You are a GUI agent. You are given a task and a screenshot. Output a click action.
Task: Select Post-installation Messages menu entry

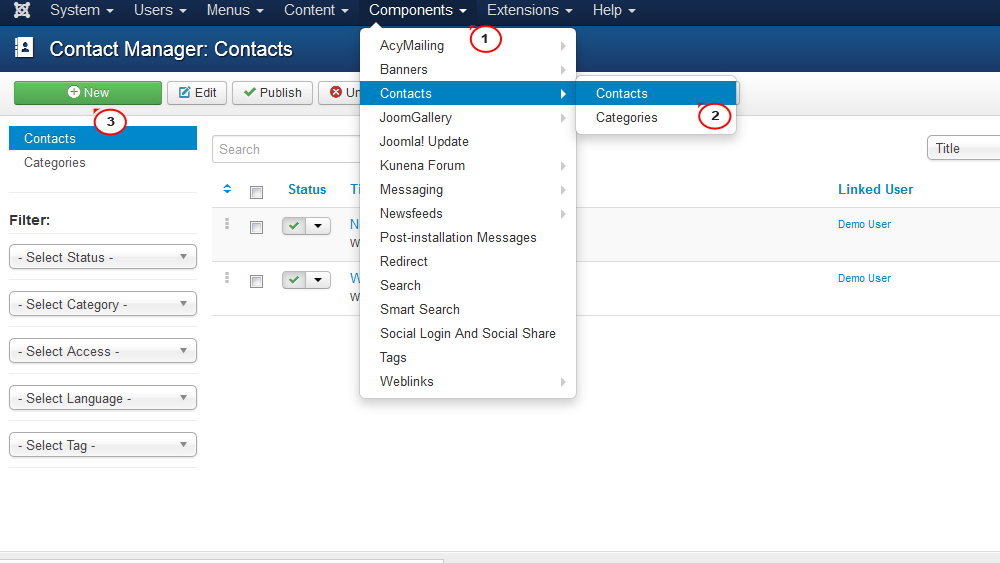(467, 237)
